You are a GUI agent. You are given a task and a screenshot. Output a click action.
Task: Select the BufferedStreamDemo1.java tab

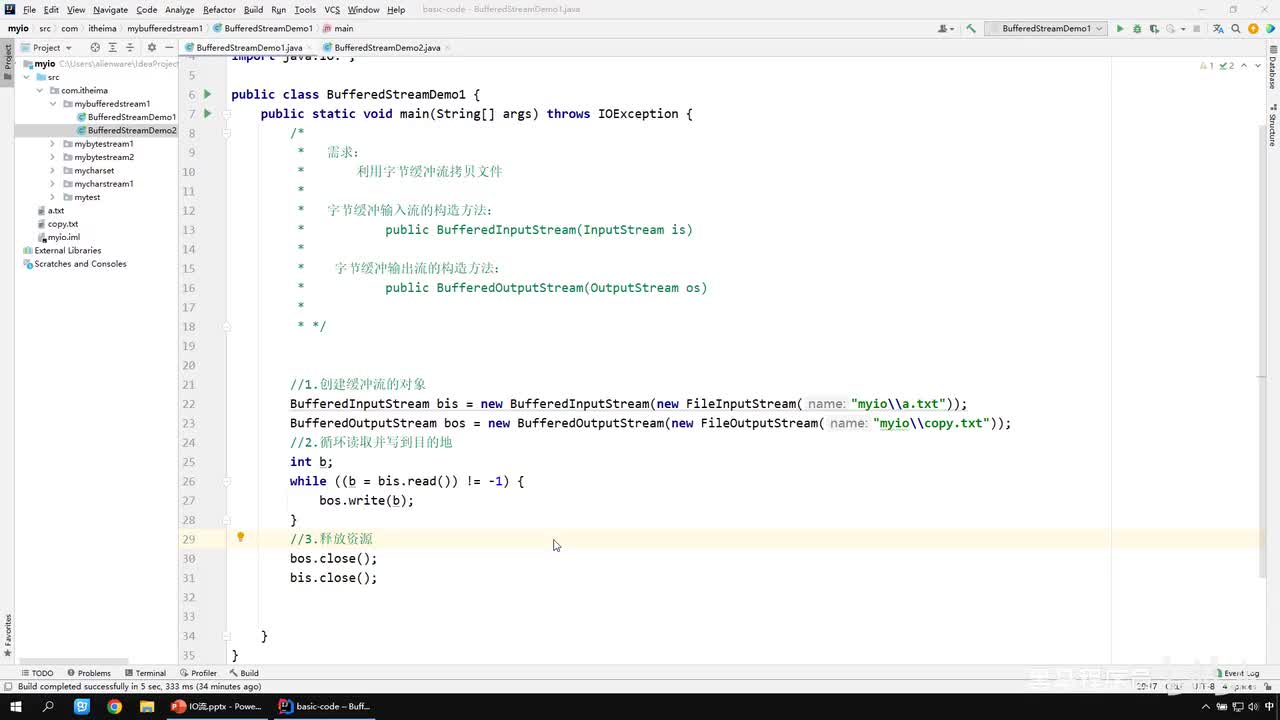(249, 47)
